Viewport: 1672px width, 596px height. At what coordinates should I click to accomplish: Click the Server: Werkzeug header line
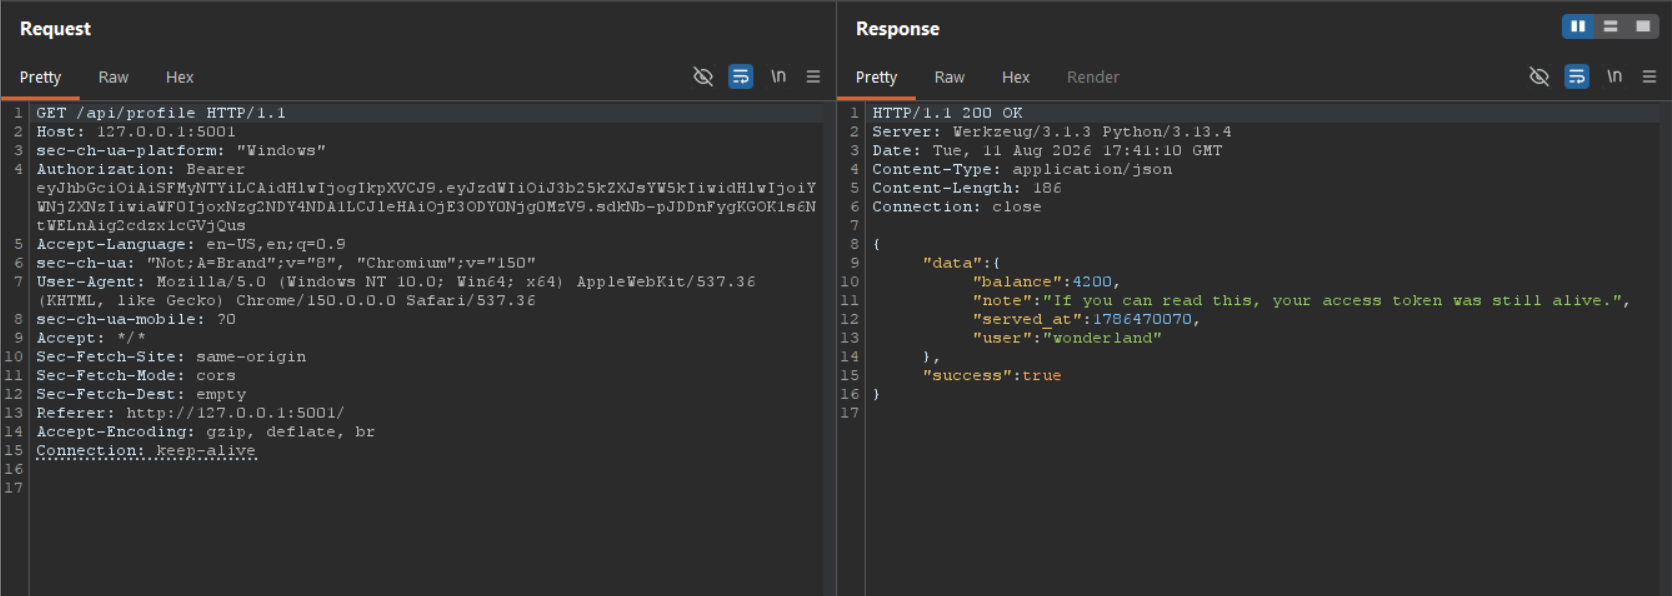point(1052,132)
